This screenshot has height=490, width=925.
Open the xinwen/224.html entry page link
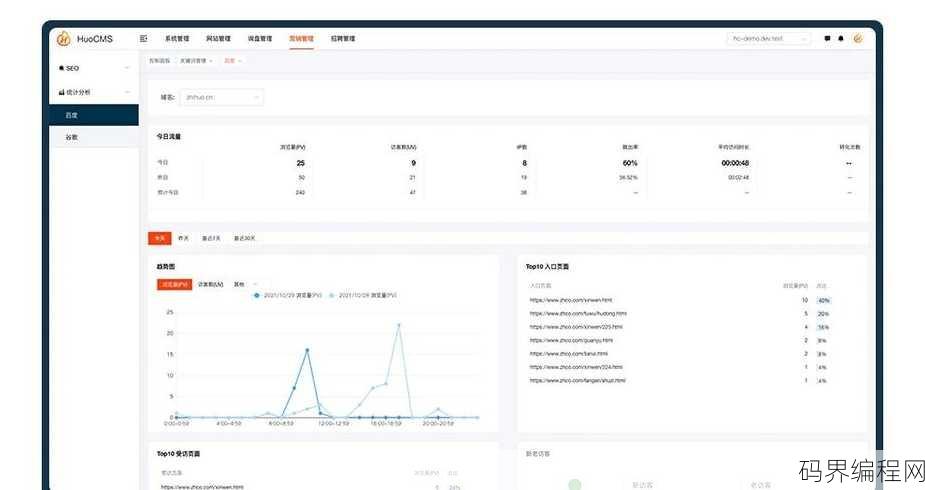click(576, 367)
